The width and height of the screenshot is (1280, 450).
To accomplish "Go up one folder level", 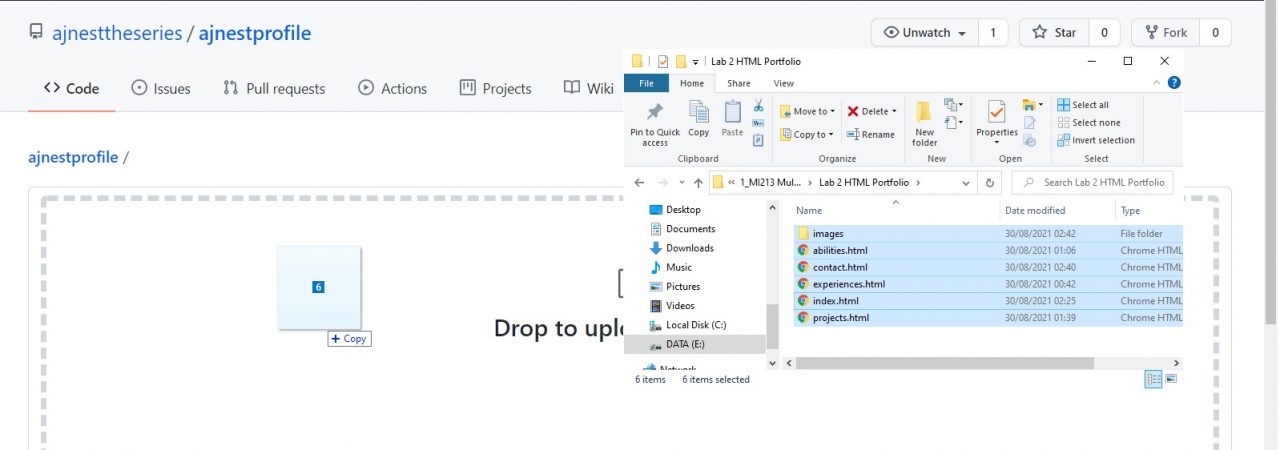I will pos(697,183).
